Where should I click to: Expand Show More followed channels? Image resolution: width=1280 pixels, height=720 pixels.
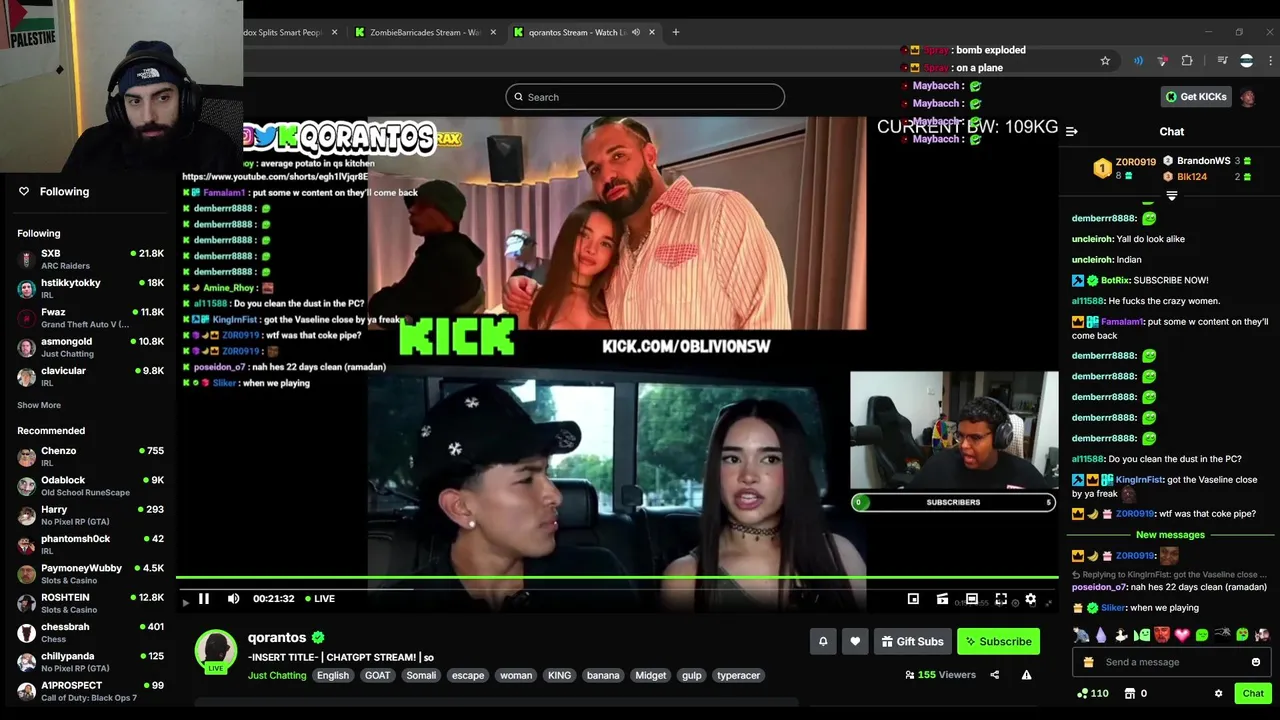39,405
